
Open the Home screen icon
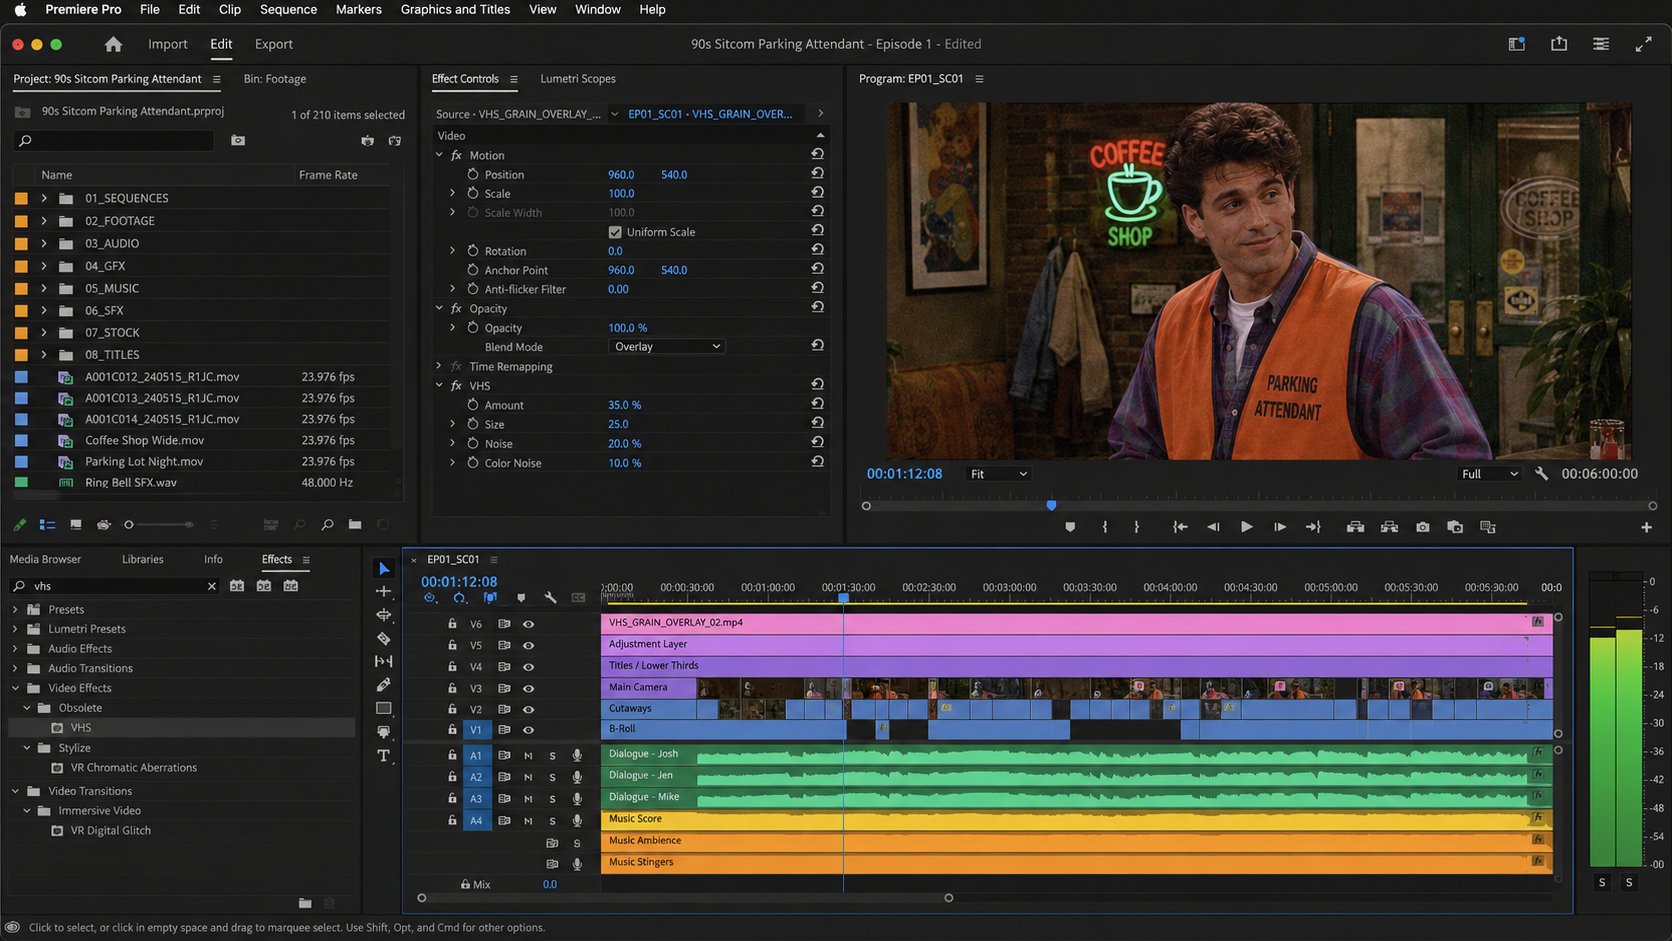point(113,44)
